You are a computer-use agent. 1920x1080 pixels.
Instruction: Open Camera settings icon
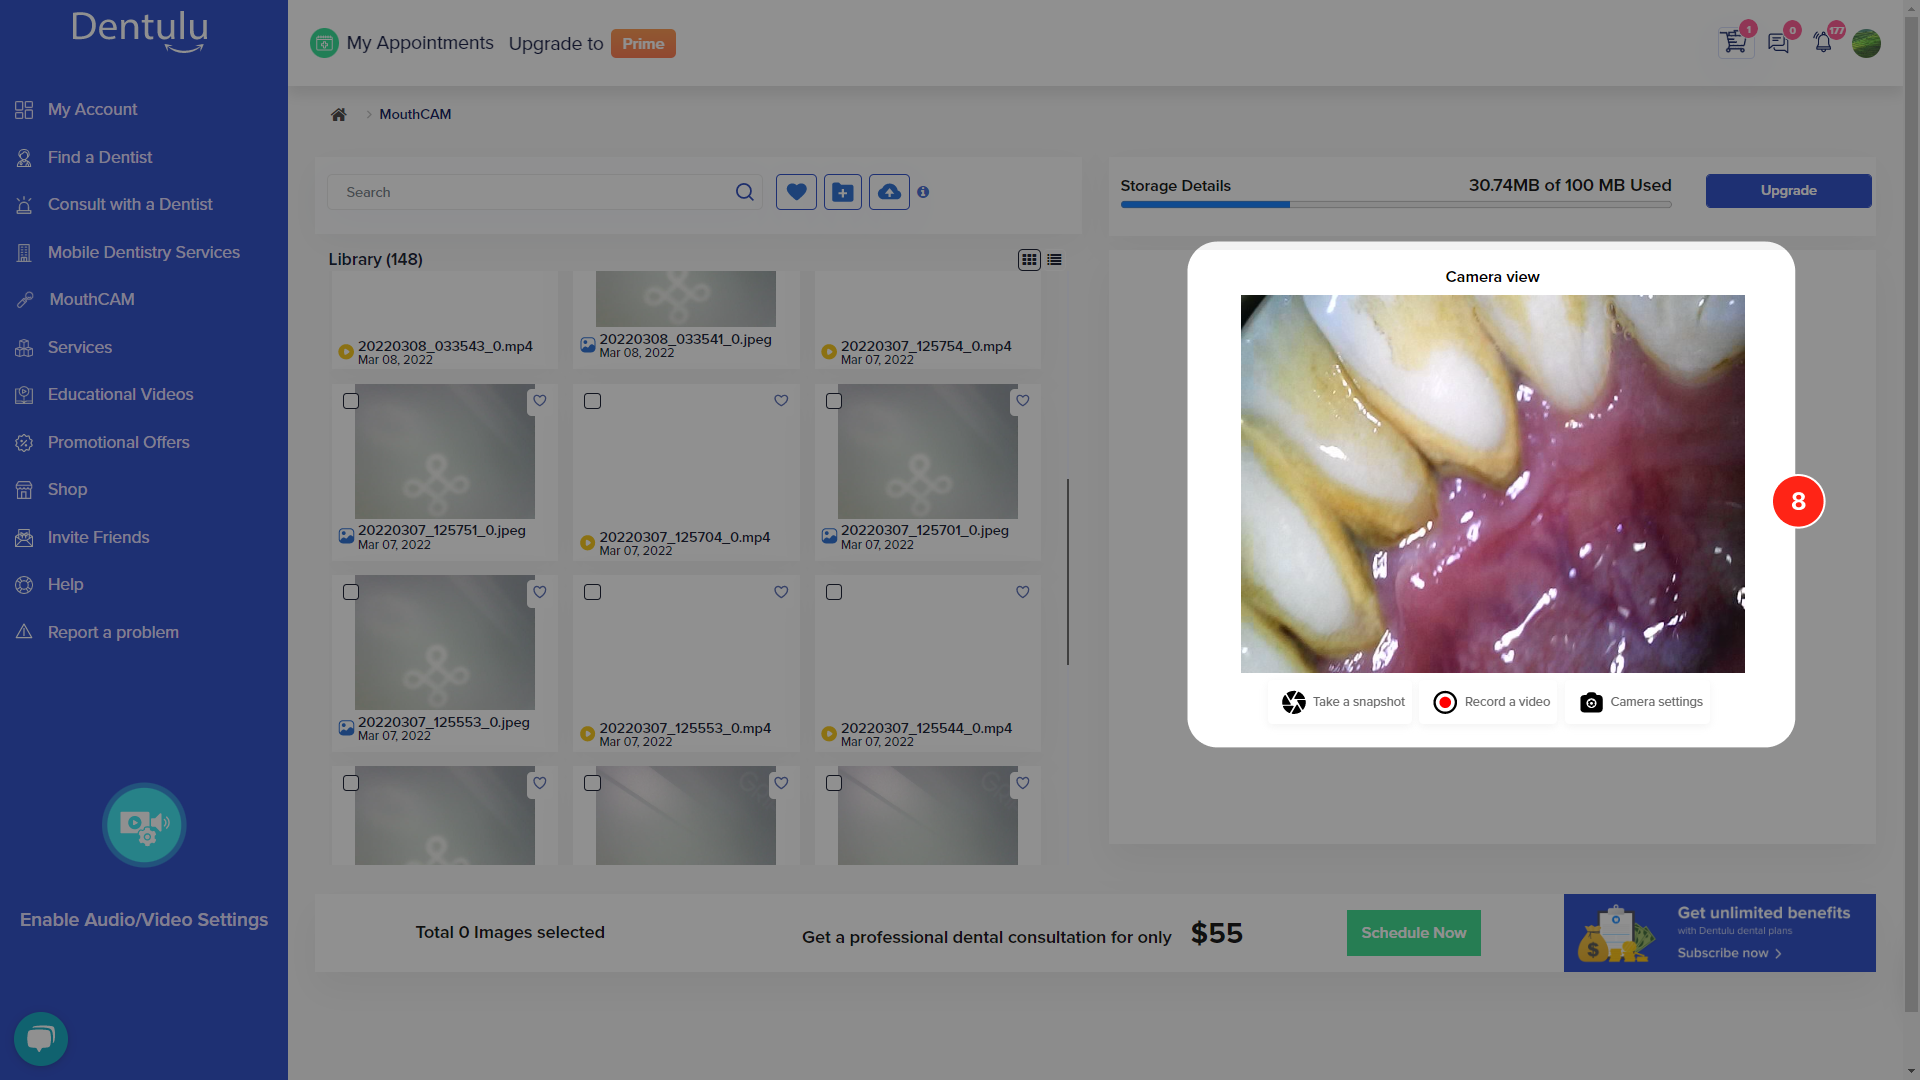1592,702
